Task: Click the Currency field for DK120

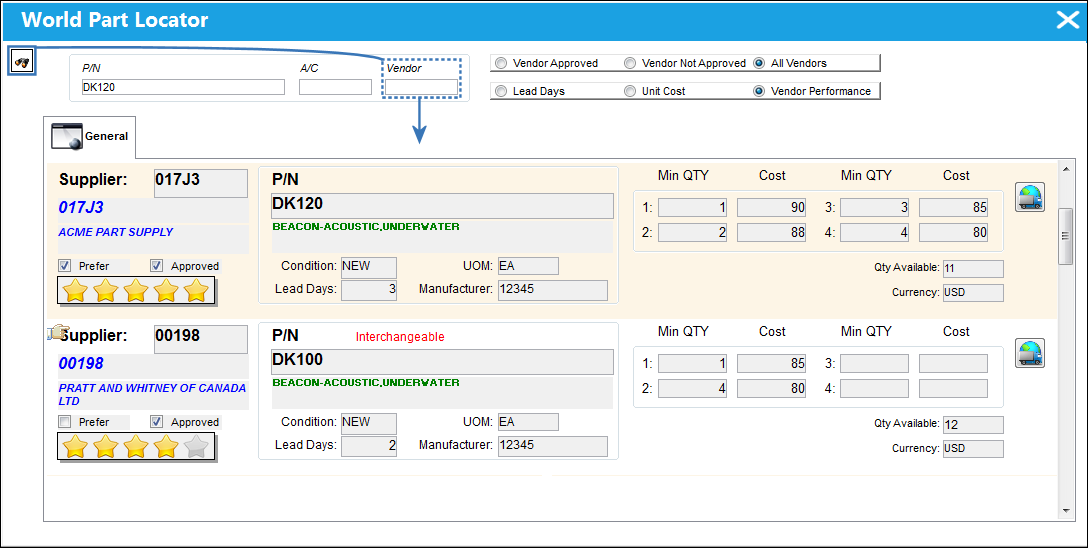Action: (973, 293)
